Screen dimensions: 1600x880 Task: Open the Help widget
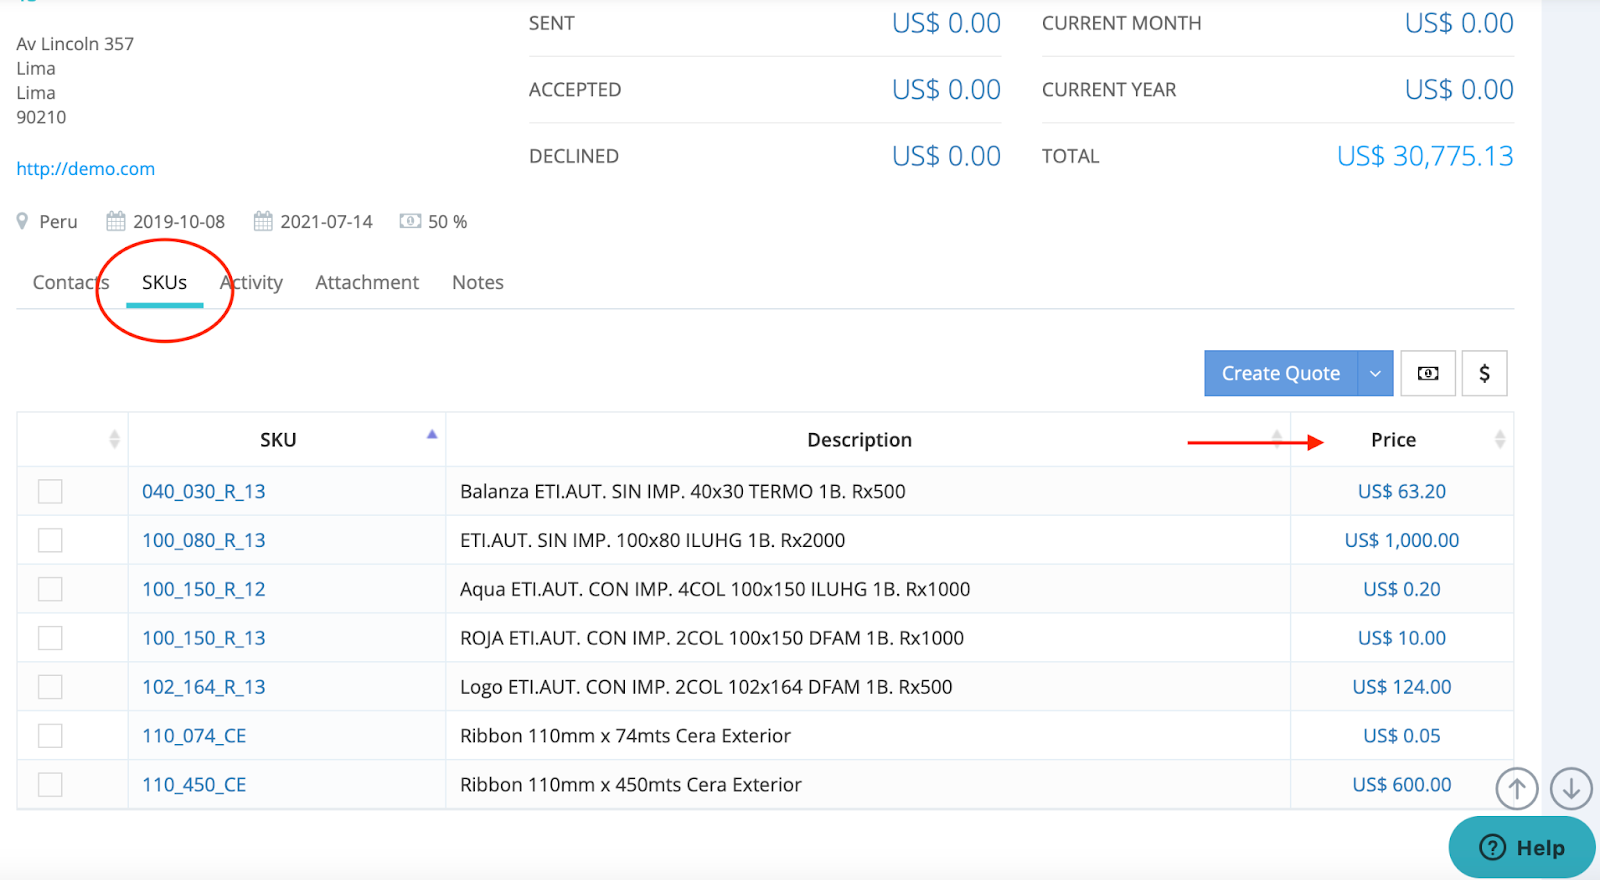(1521, 848)
